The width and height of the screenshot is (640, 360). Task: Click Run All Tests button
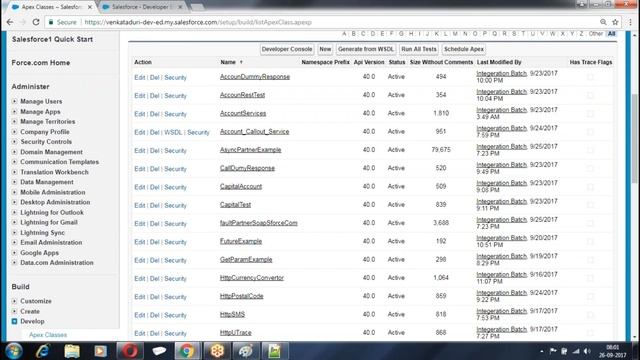click(x=419, y=49)
